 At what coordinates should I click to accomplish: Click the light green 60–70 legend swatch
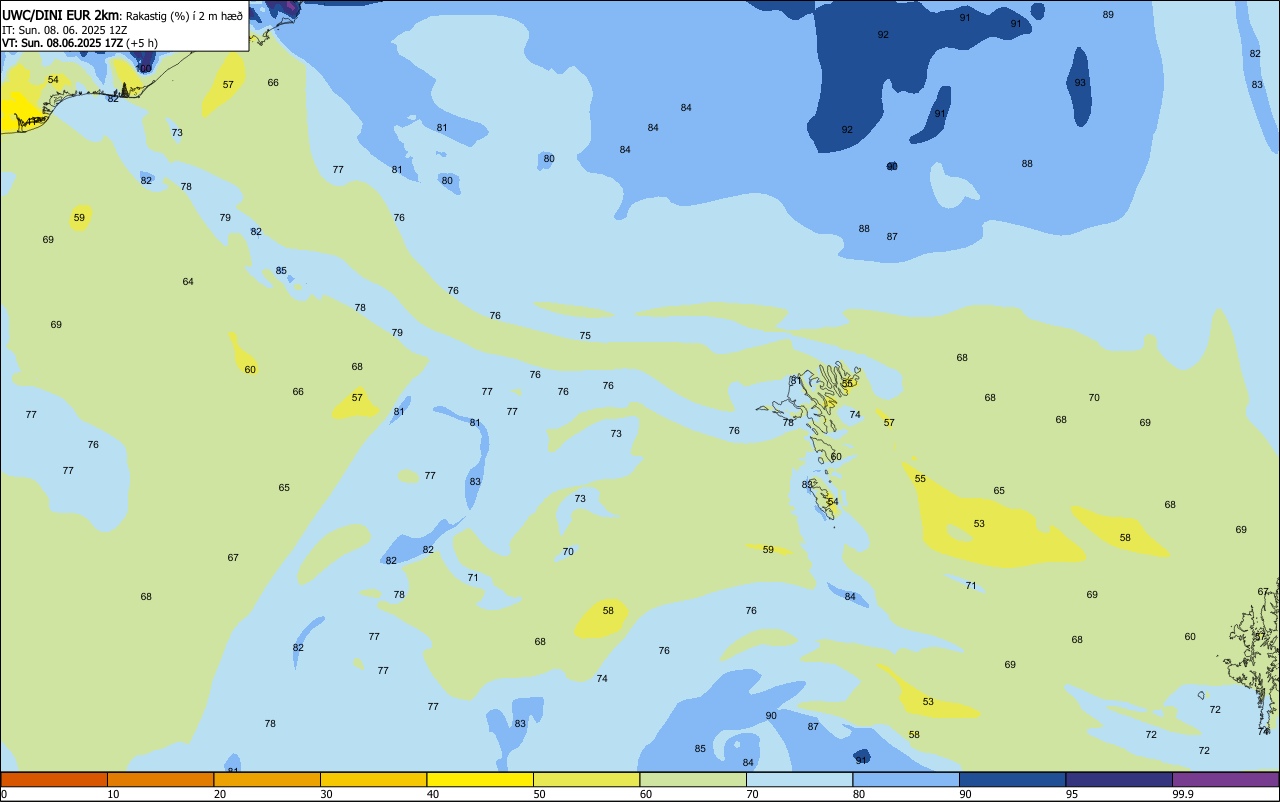pos(693,779)
